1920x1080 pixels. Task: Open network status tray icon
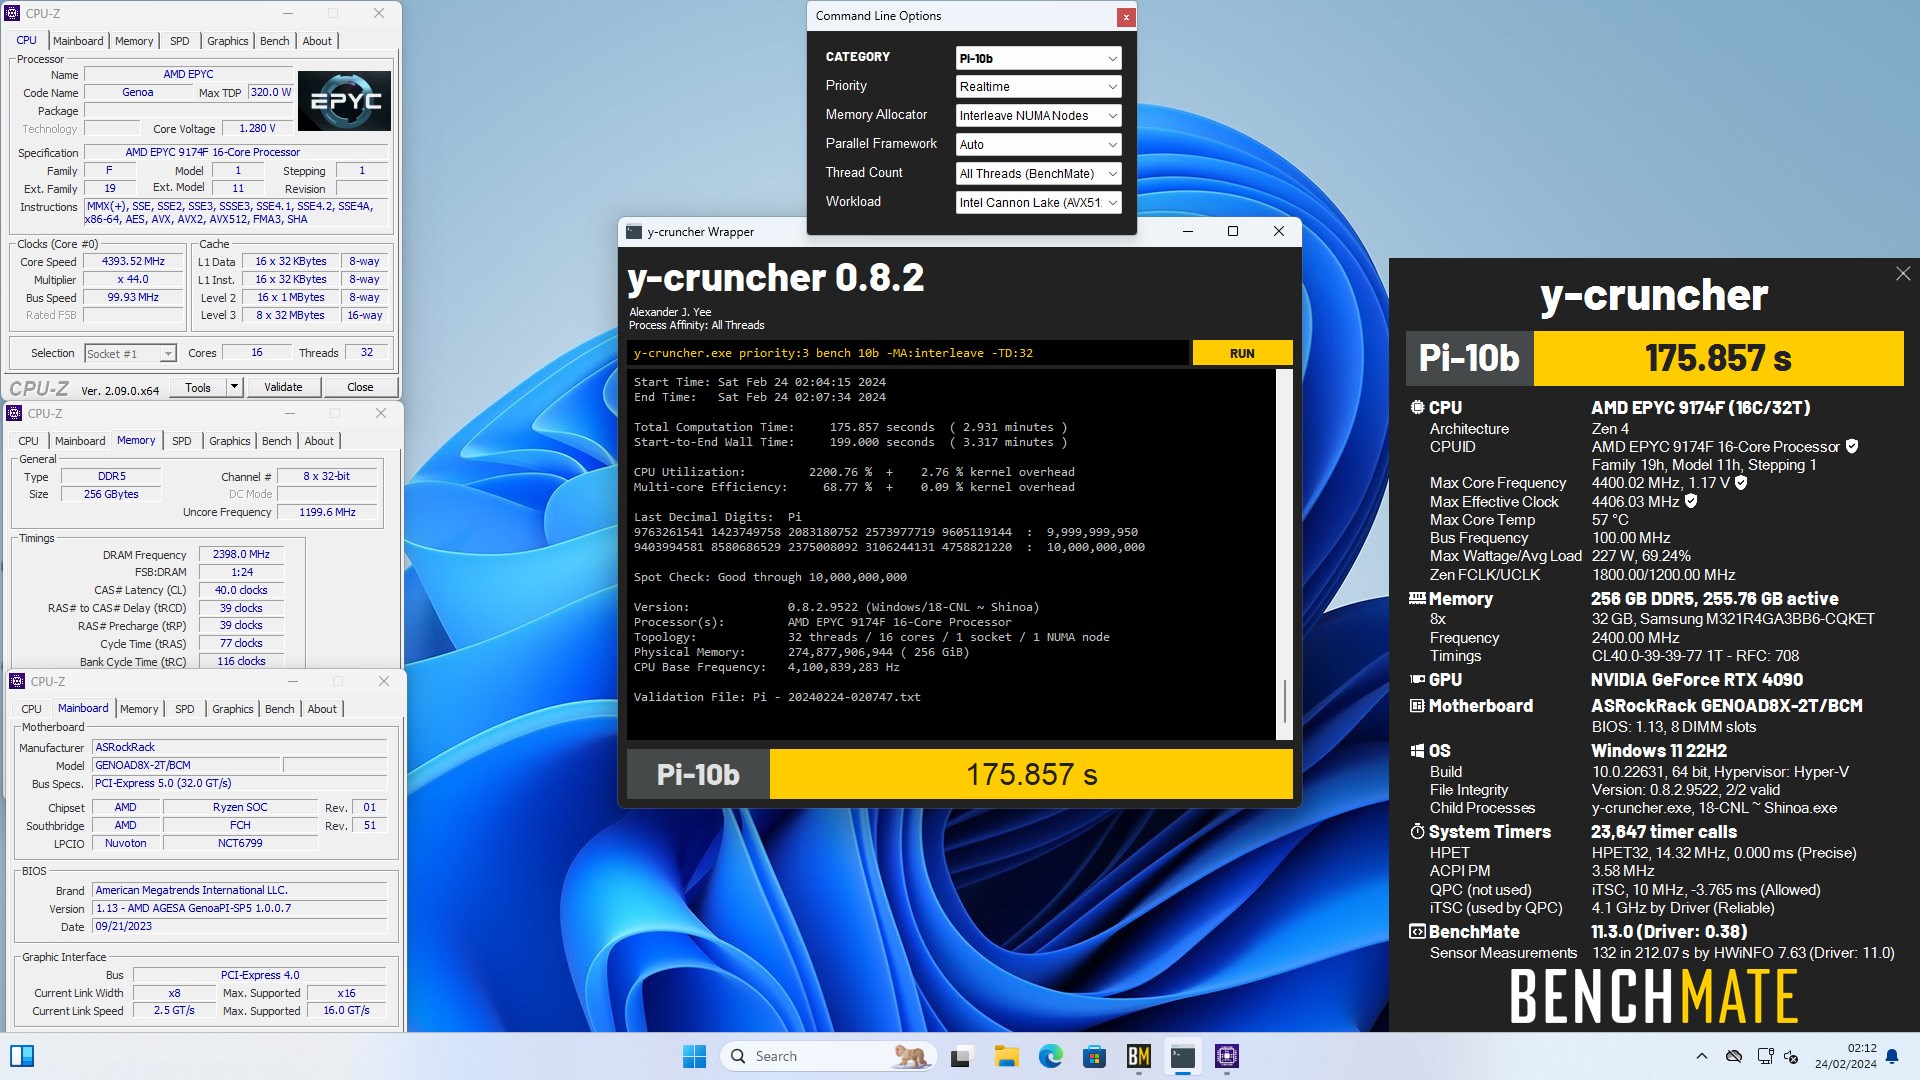click(1765, 1056)
